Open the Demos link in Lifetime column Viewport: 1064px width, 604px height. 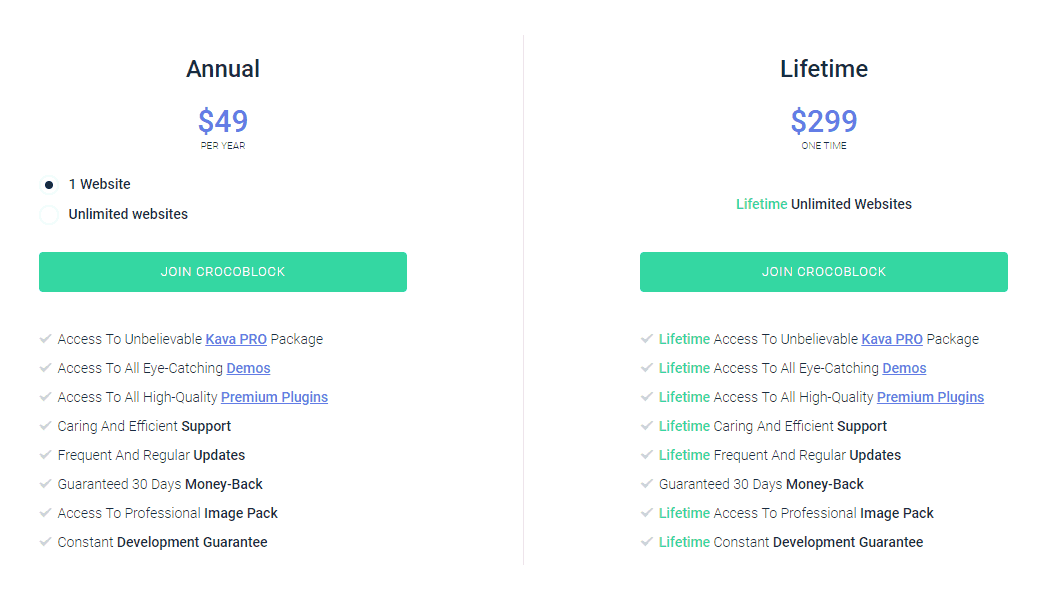[x=903, y=368]
